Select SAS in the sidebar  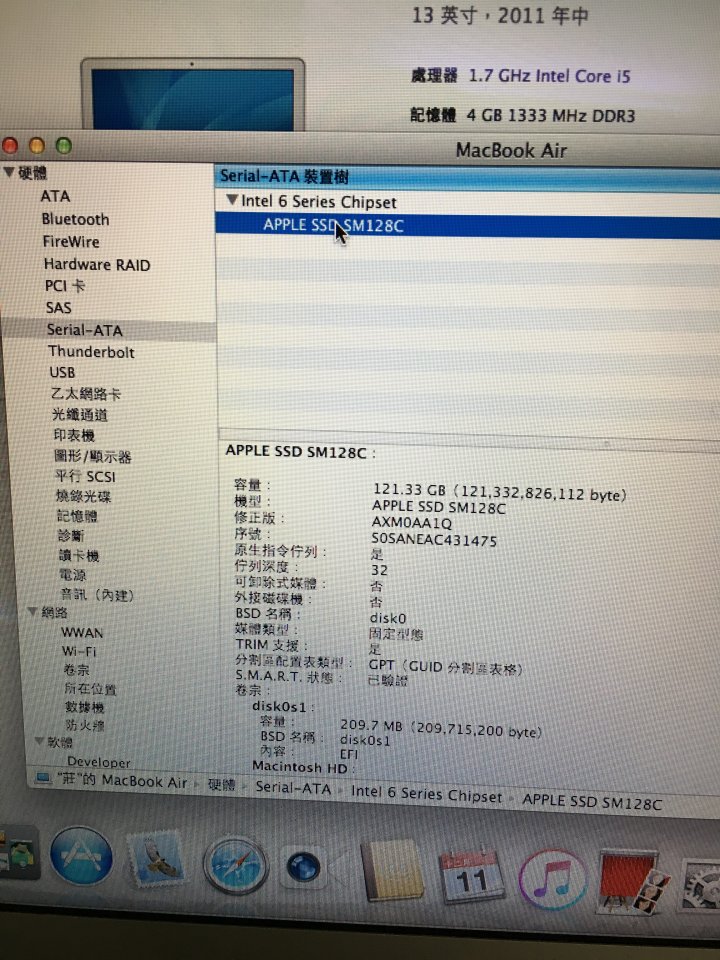click(x=59, y=307)
